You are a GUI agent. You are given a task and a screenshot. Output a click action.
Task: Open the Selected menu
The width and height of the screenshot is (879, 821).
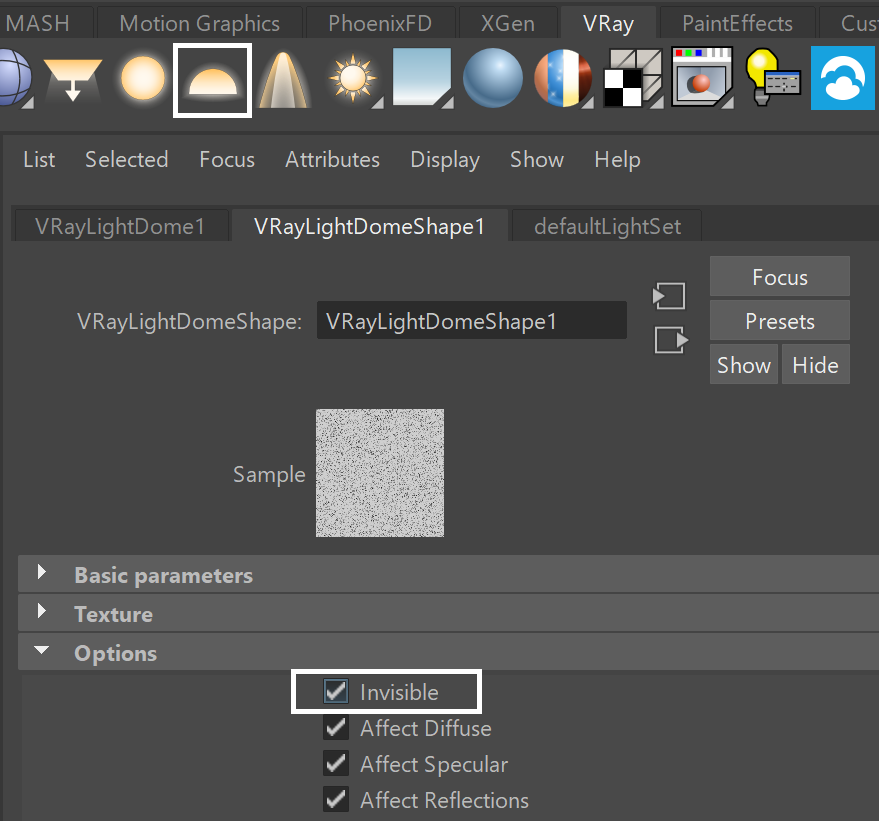point(127,160)
